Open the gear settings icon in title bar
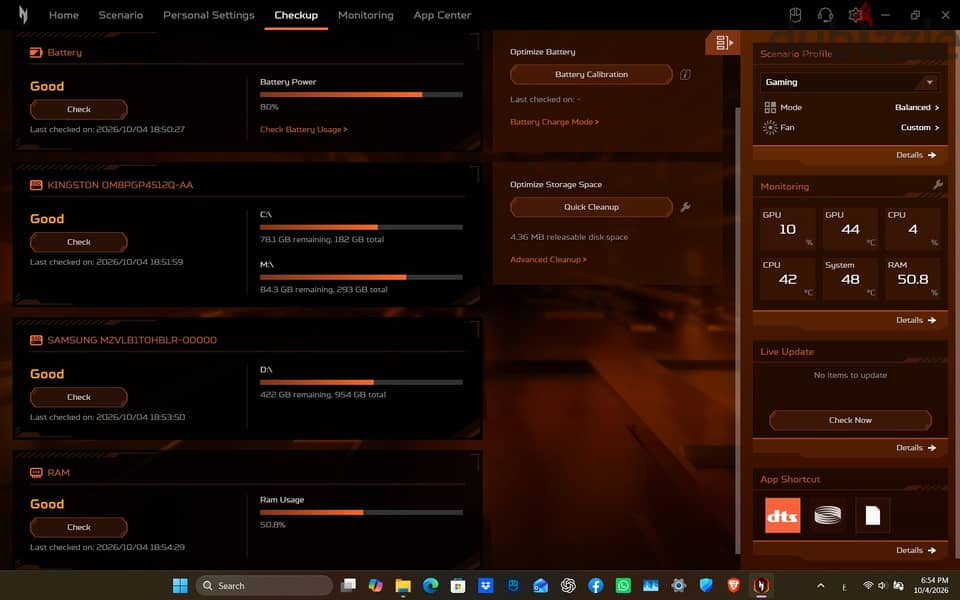The height and width of the screenshot is (600, 960). tap(855, 15)
